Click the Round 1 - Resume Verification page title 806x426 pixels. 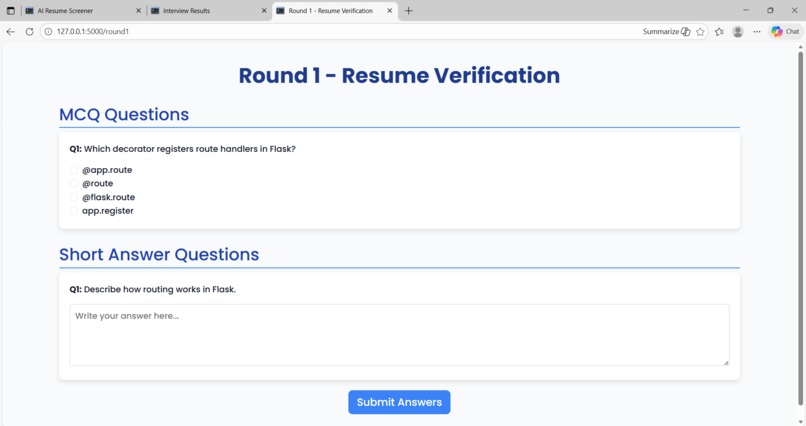click(x=399, y=76)
